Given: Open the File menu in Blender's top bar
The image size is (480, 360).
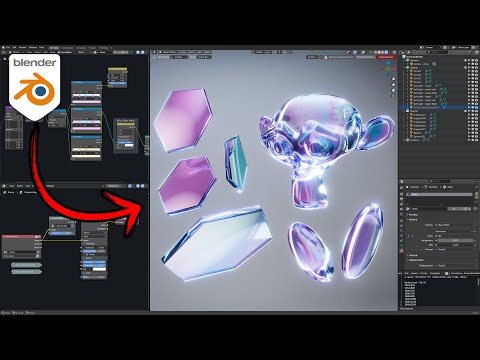Looking at the screenshot, I should coord(8,48).
